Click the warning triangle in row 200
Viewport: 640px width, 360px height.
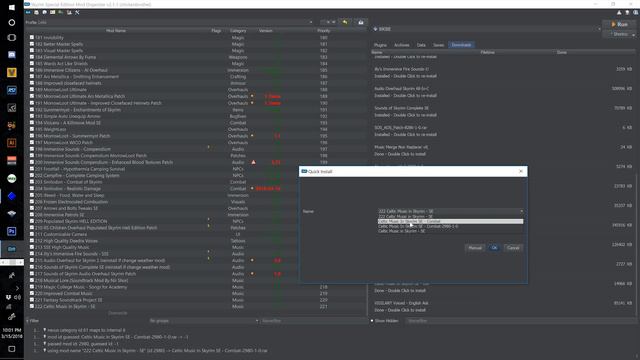253,162
